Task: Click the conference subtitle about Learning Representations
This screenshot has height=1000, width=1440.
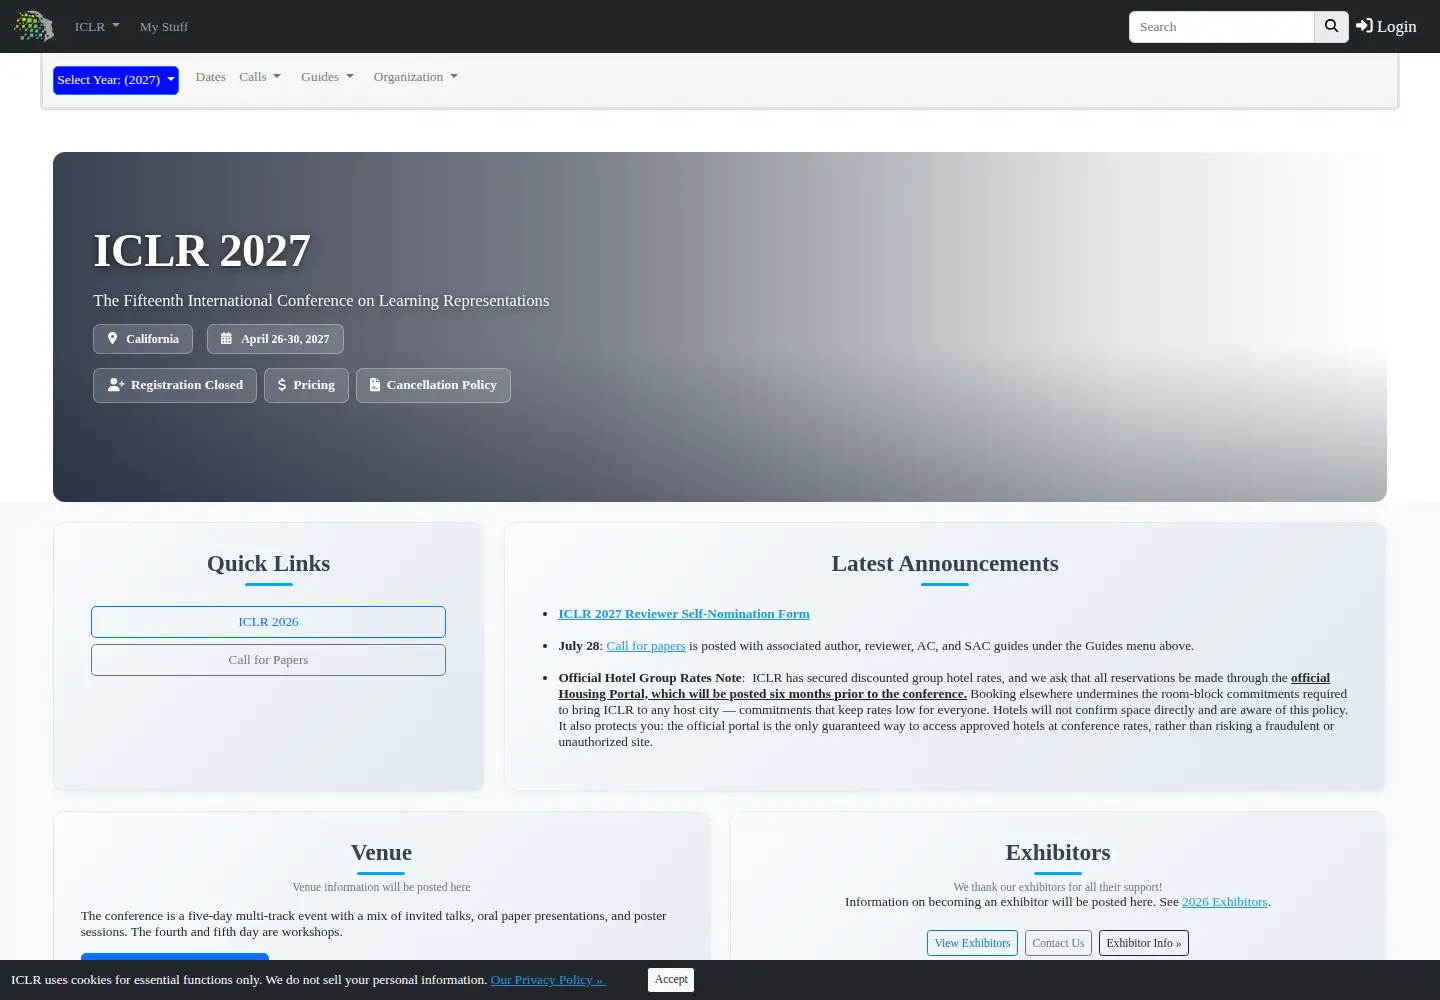Action: 321,300
